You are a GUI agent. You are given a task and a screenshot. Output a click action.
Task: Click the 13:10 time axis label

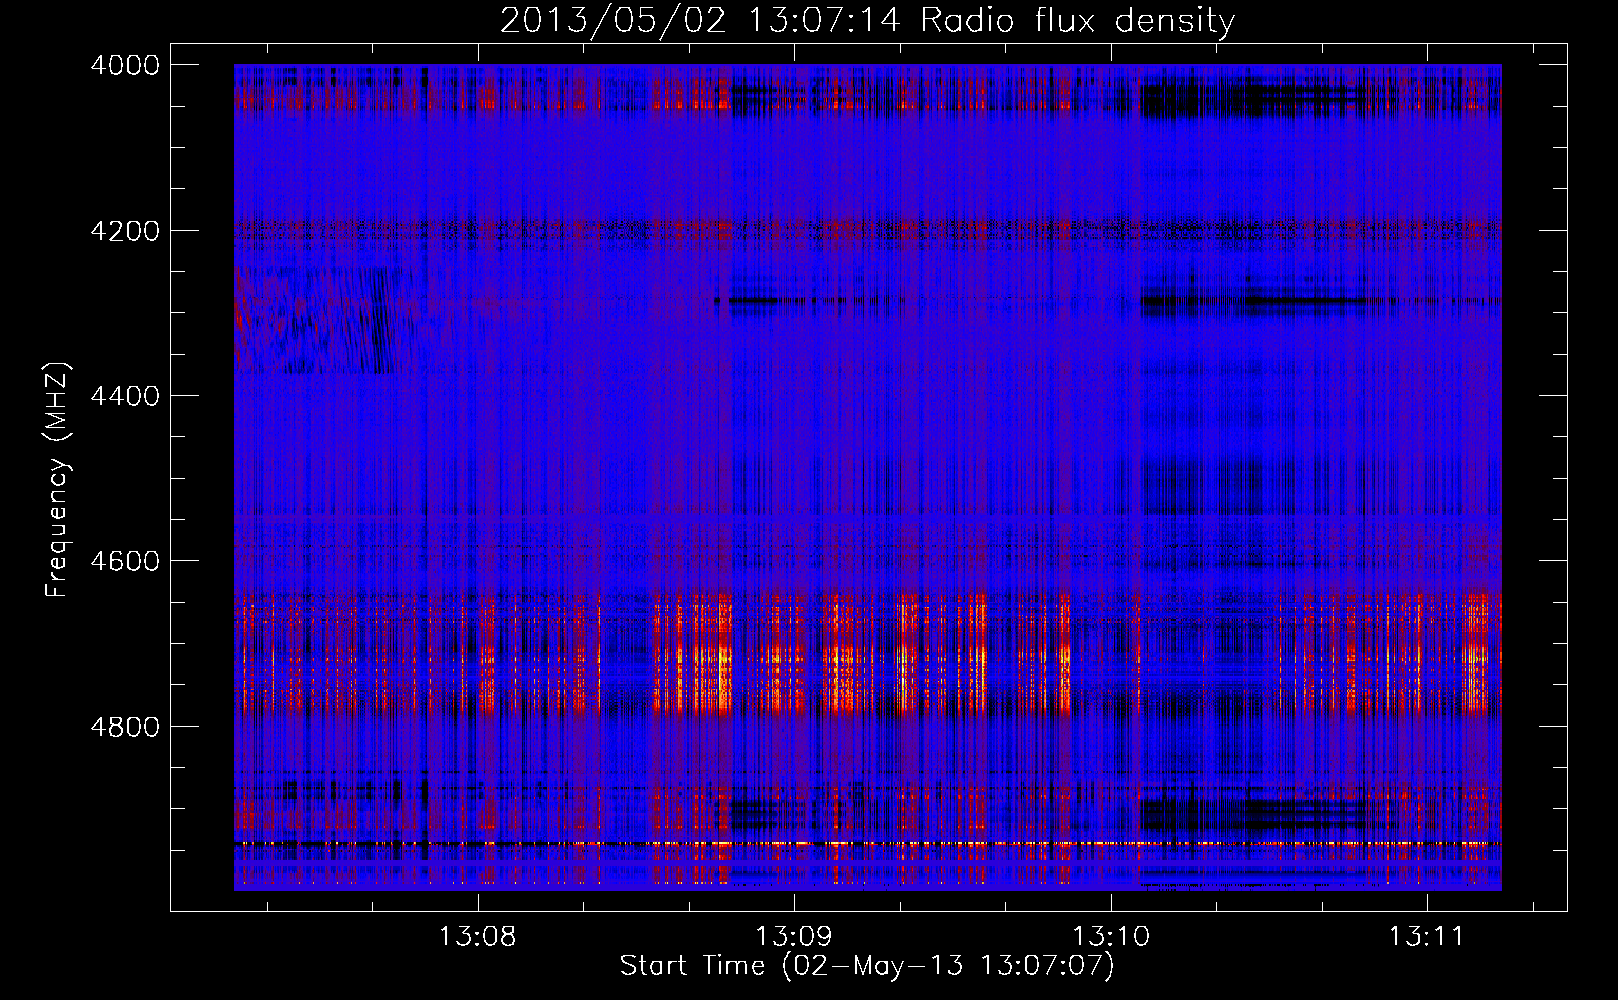1111,937
